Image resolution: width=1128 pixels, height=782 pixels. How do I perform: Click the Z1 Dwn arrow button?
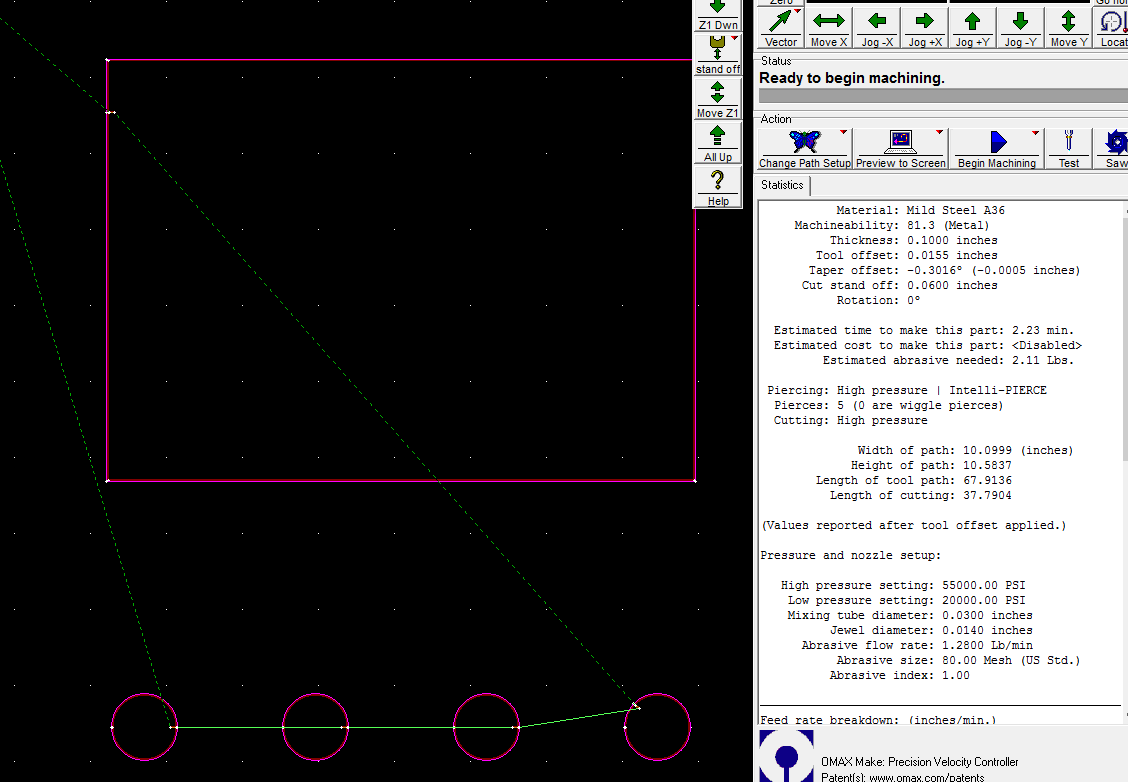(717, 15)
